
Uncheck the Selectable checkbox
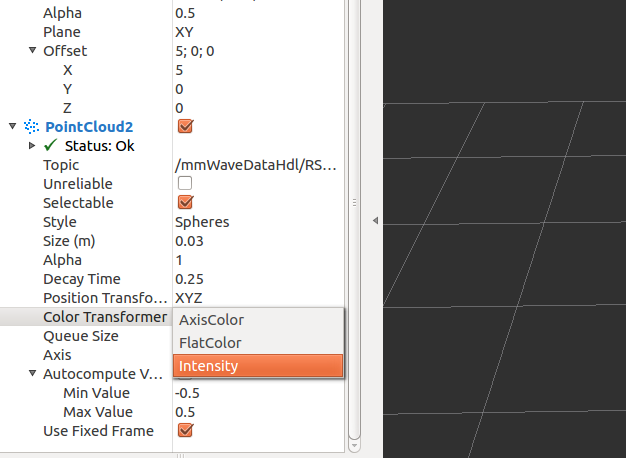[x=184, y=203]
